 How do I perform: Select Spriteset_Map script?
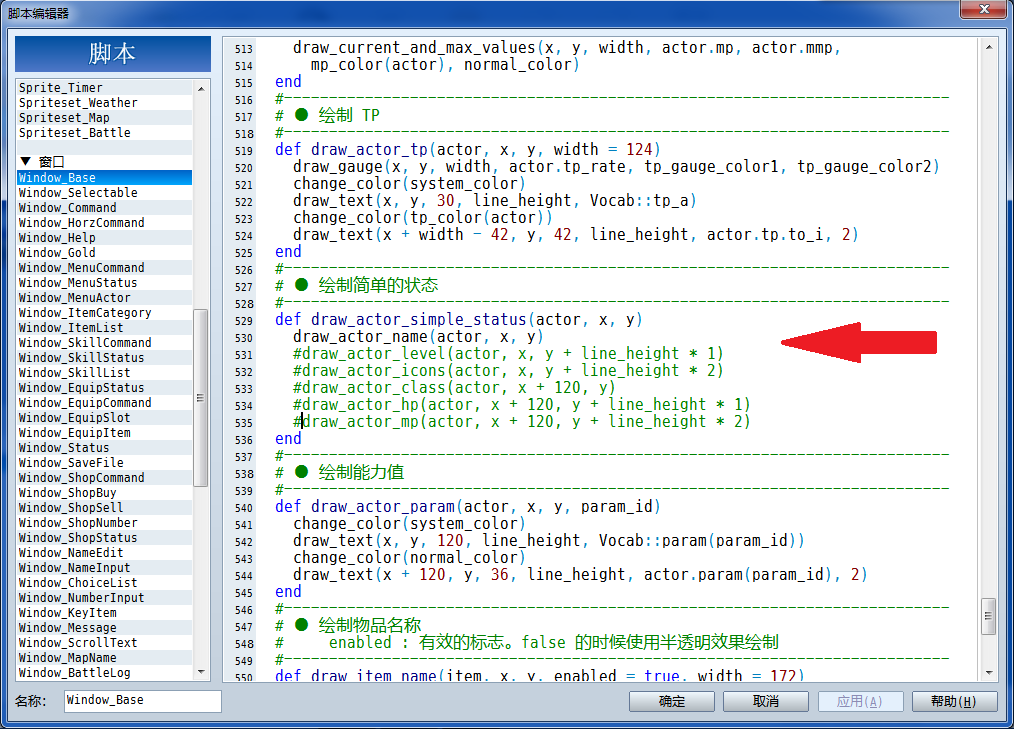(x=104, y=118)
